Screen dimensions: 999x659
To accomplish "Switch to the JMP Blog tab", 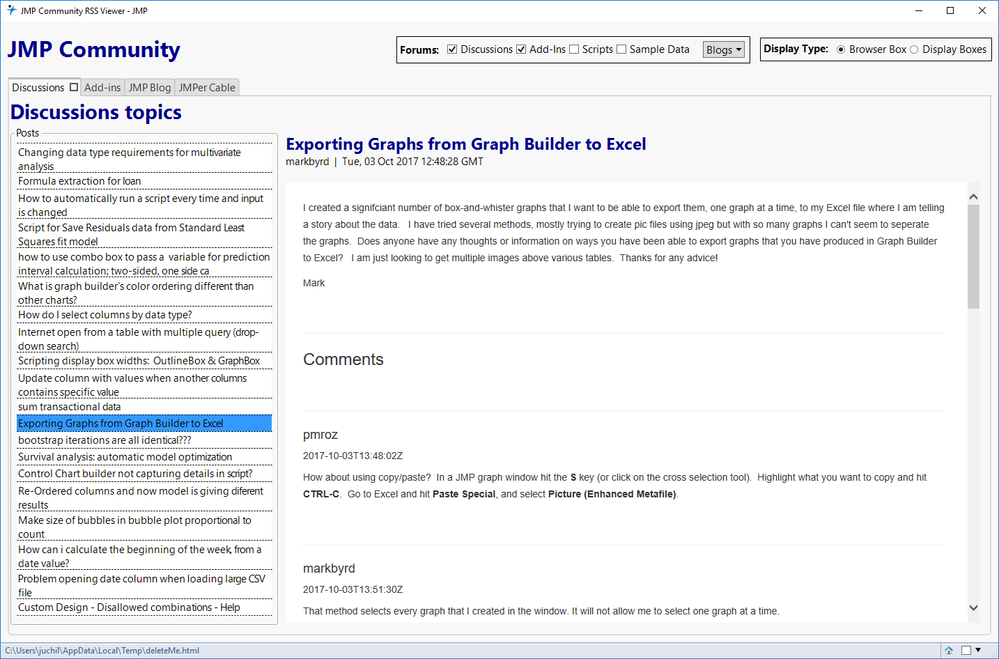I will tap(150, 87).
